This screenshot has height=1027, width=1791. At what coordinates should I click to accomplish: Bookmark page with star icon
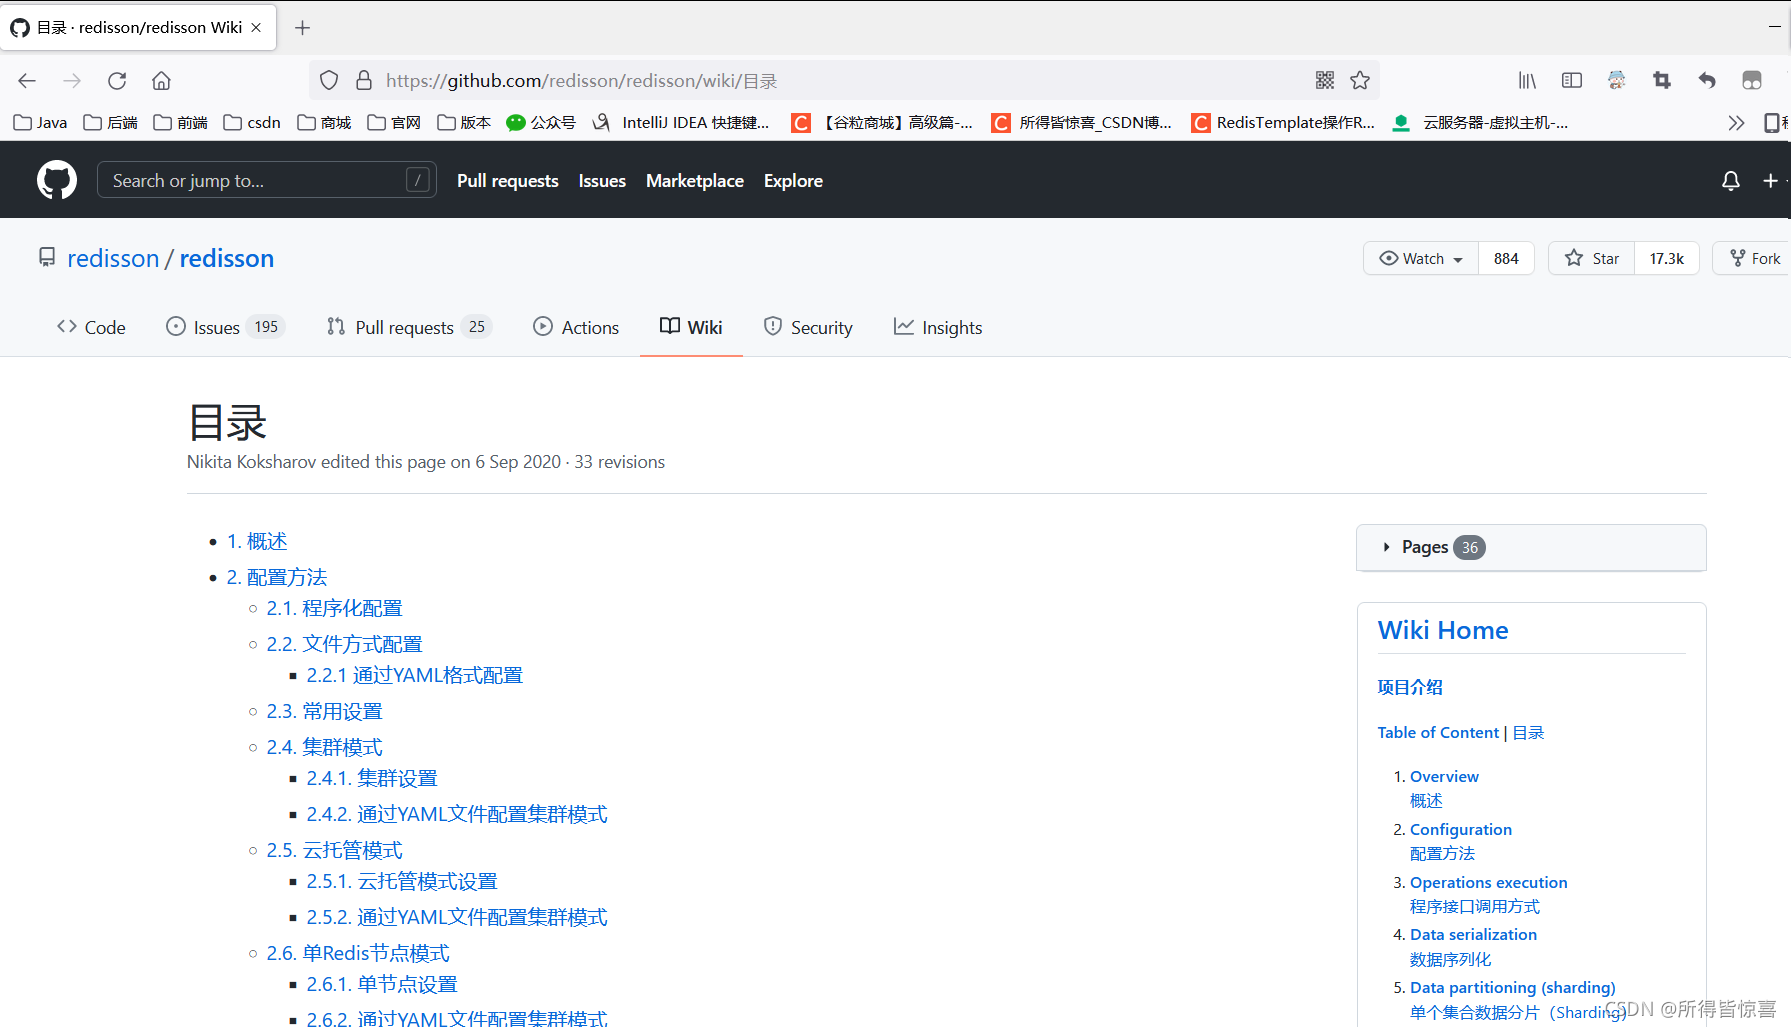(x=1360, y=80)
